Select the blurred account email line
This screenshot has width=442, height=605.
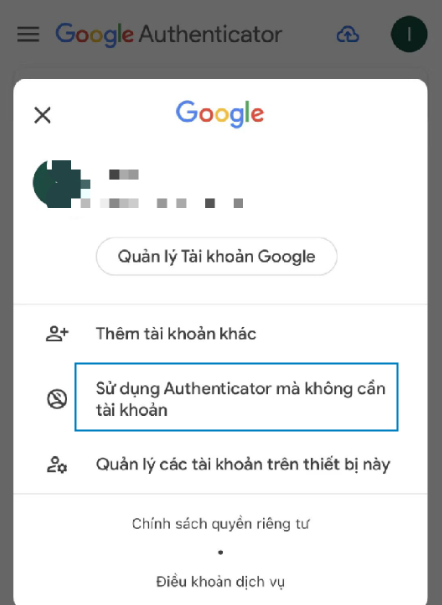[x=162, y=203]
